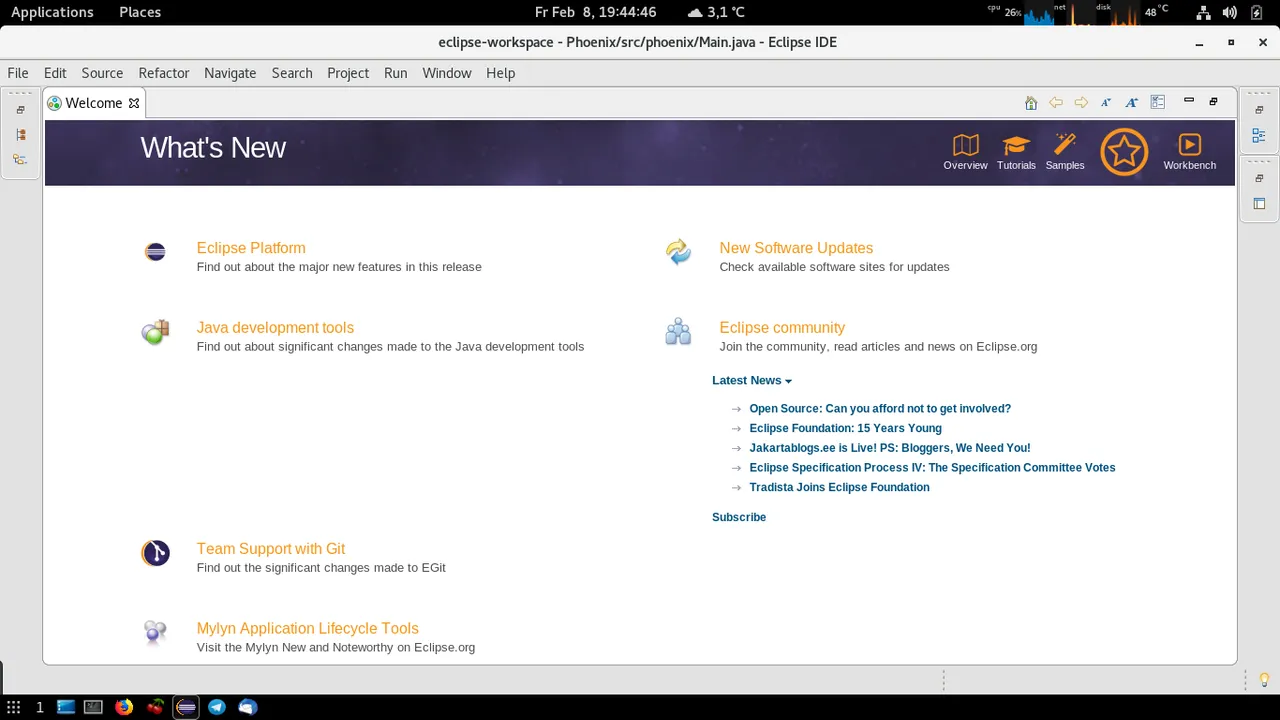The width and height of the screenshot is (1280, 720).
Task: Click the network icon in top panel
Action: 1203,12
